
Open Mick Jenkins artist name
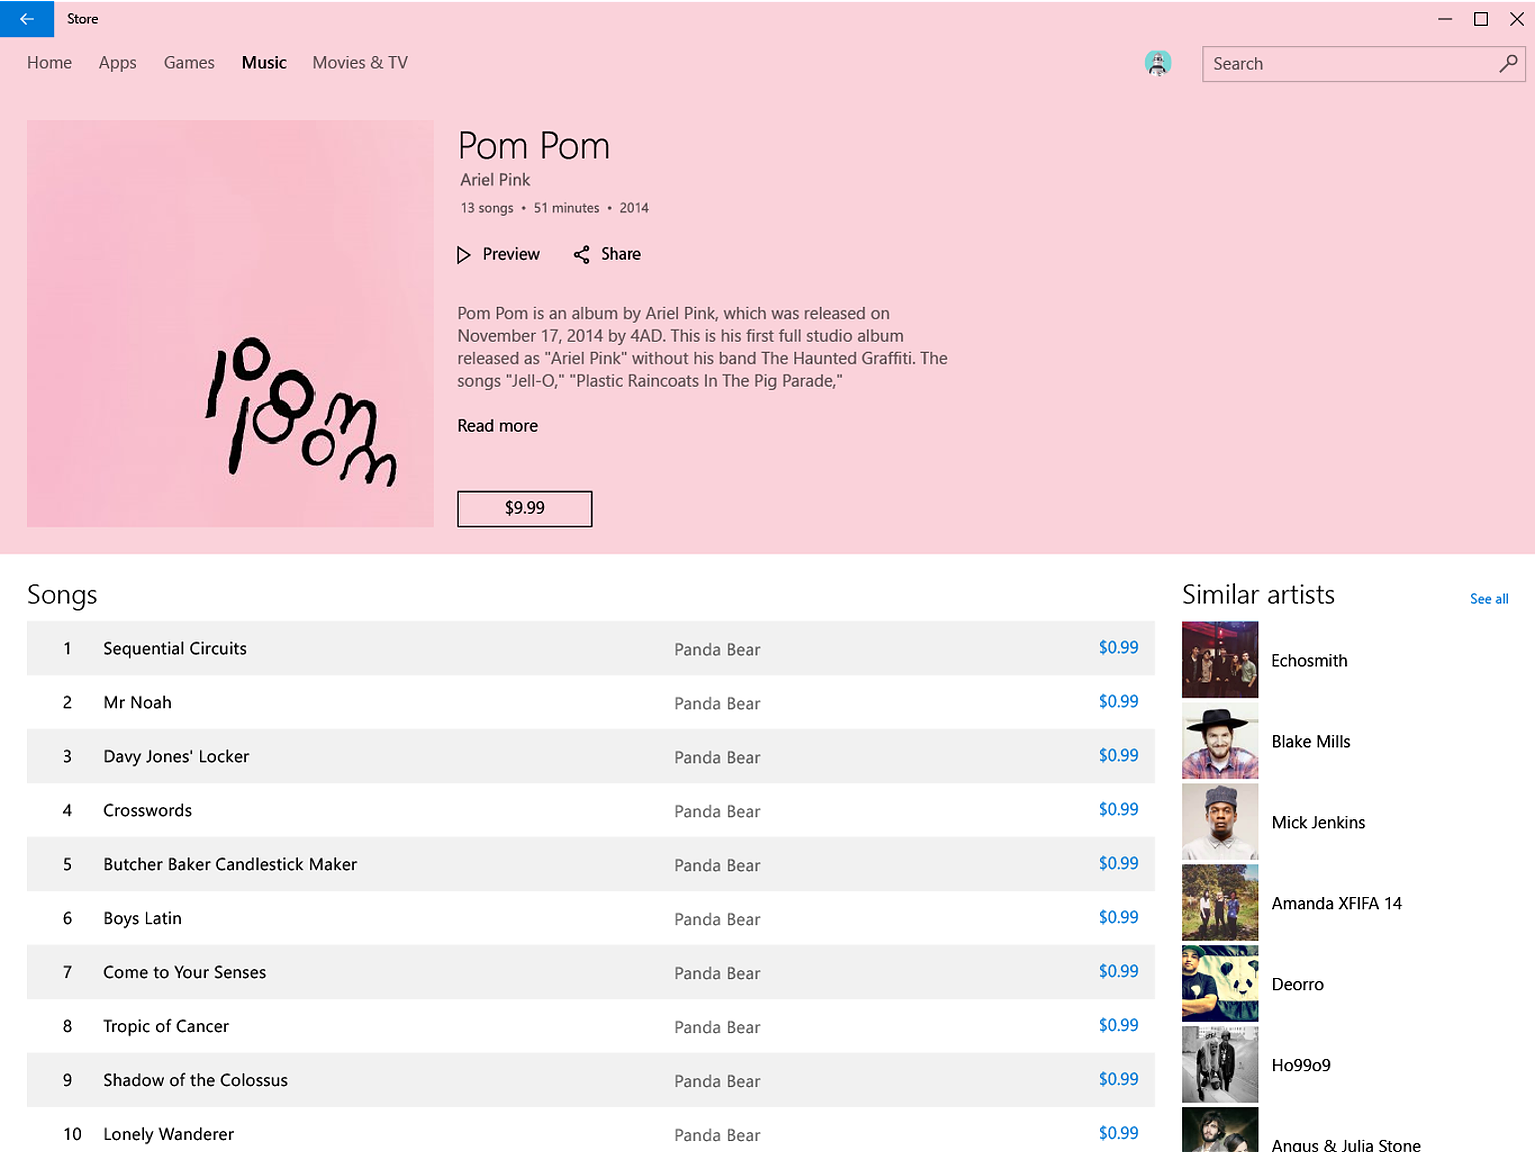click(1318, 823)
